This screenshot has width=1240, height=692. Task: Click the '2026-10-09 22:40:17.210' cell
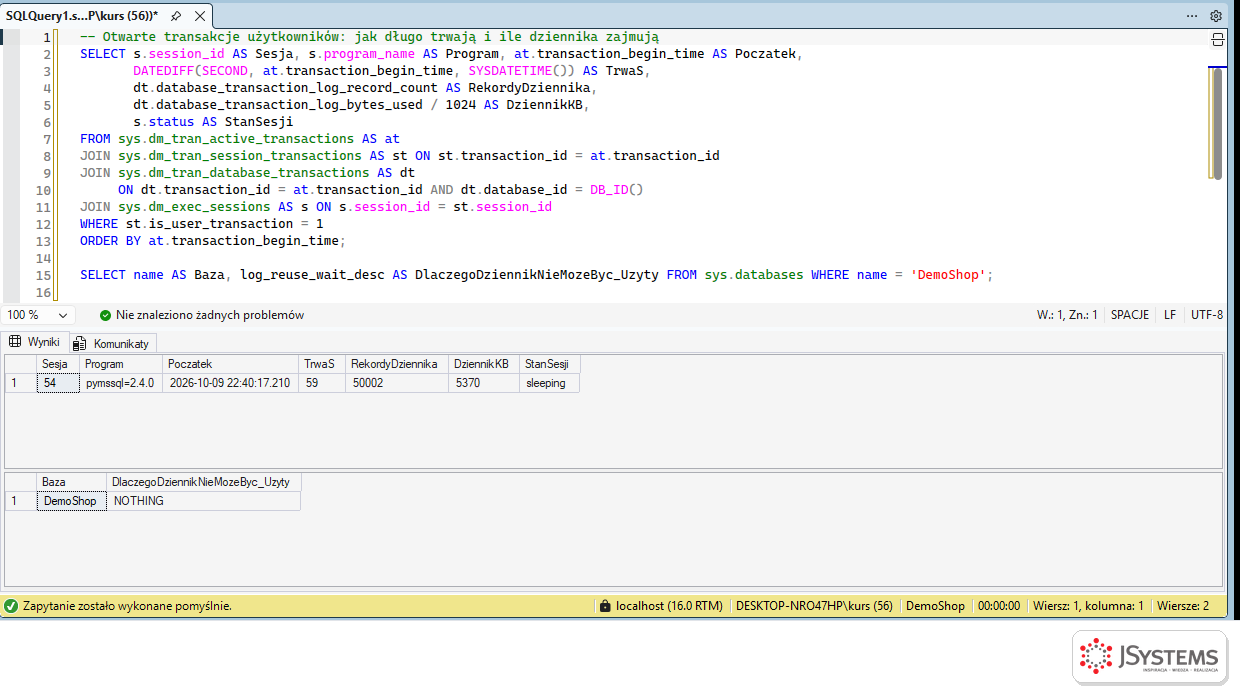coord(231,383)
